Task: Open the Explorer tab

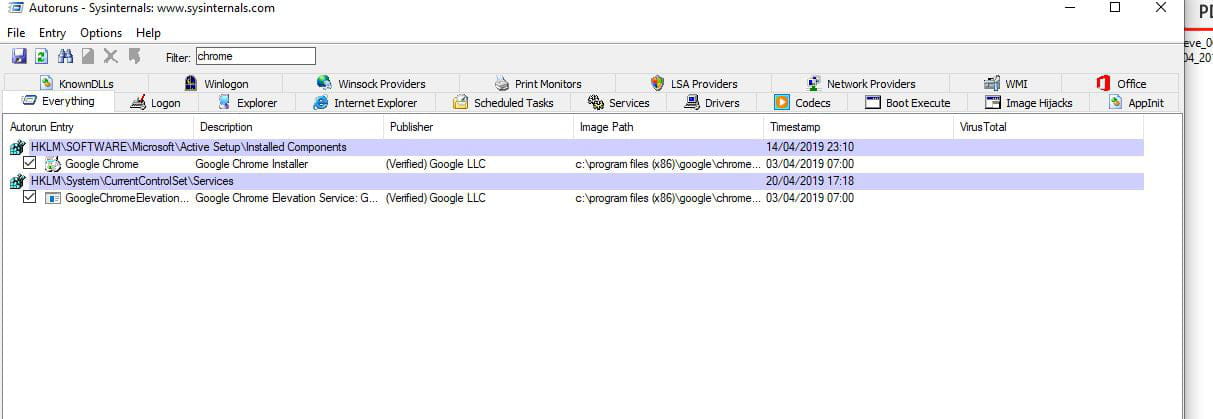Action: tap(248, 103)
